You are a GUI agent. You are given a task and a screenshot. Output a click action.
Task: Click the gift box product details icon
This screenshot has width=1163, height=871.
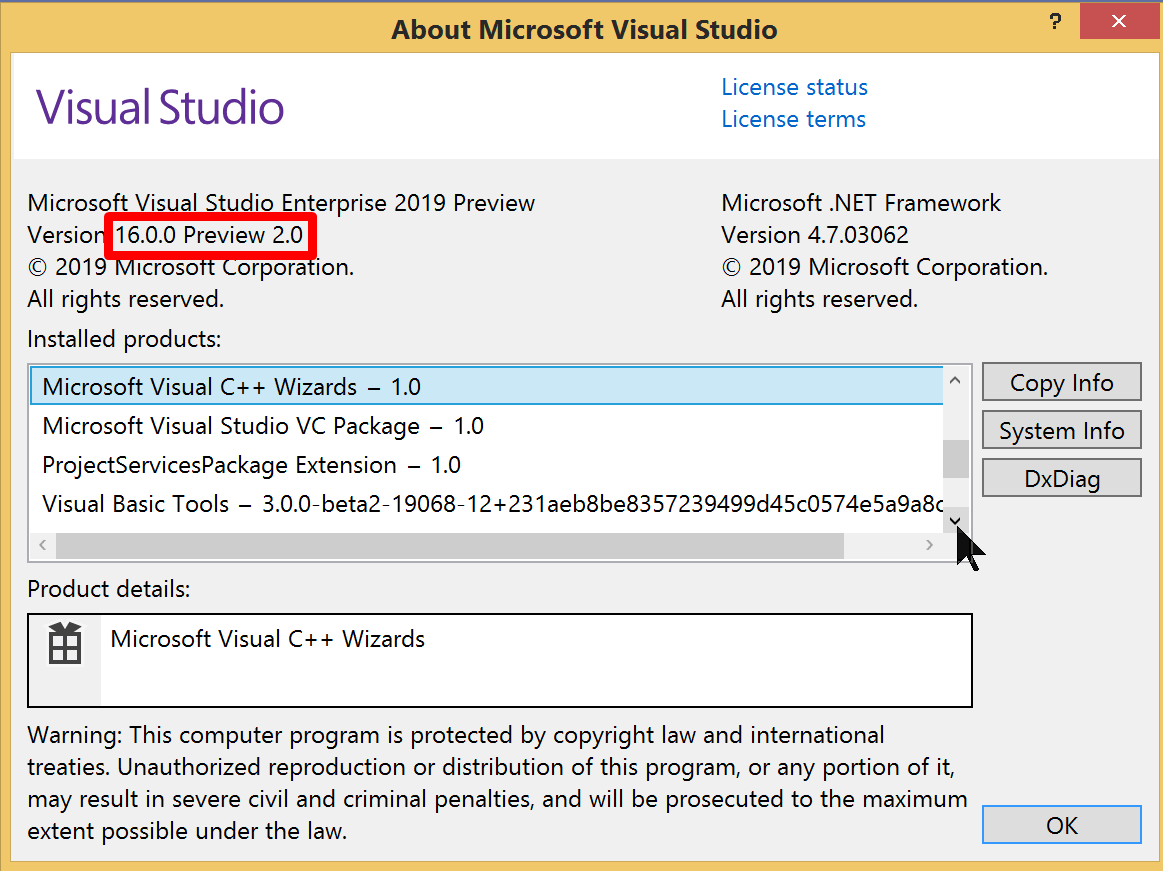(65, 643)
